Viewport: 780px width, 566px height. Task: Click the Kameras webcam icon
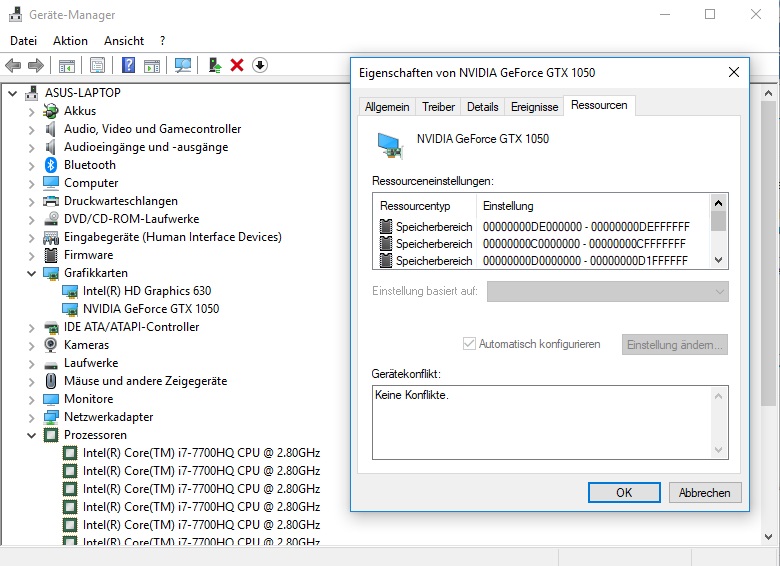pyautogui.click(x=51, y=345)
